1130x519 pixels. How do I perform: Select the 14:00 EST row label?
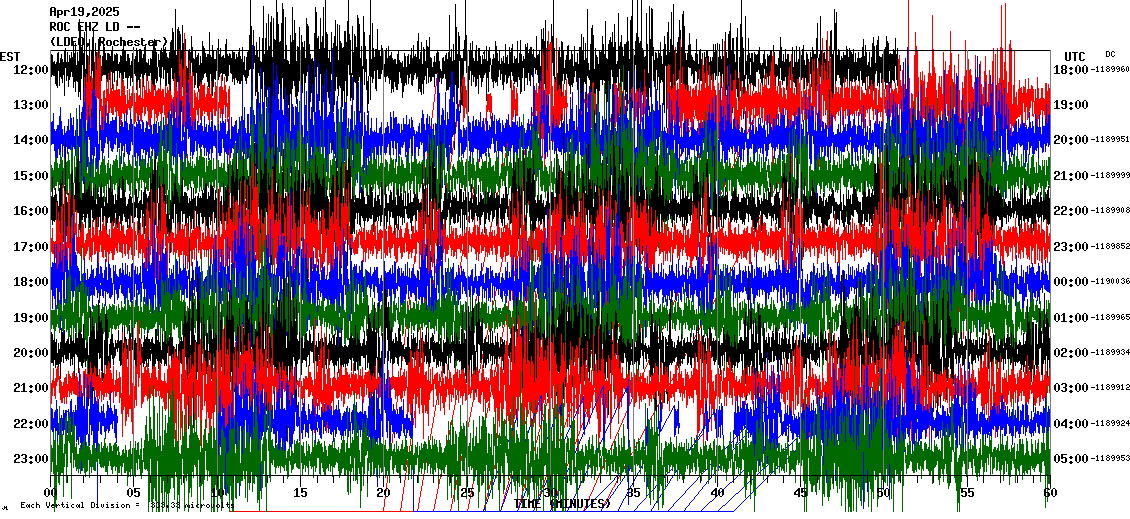[30, 141]
